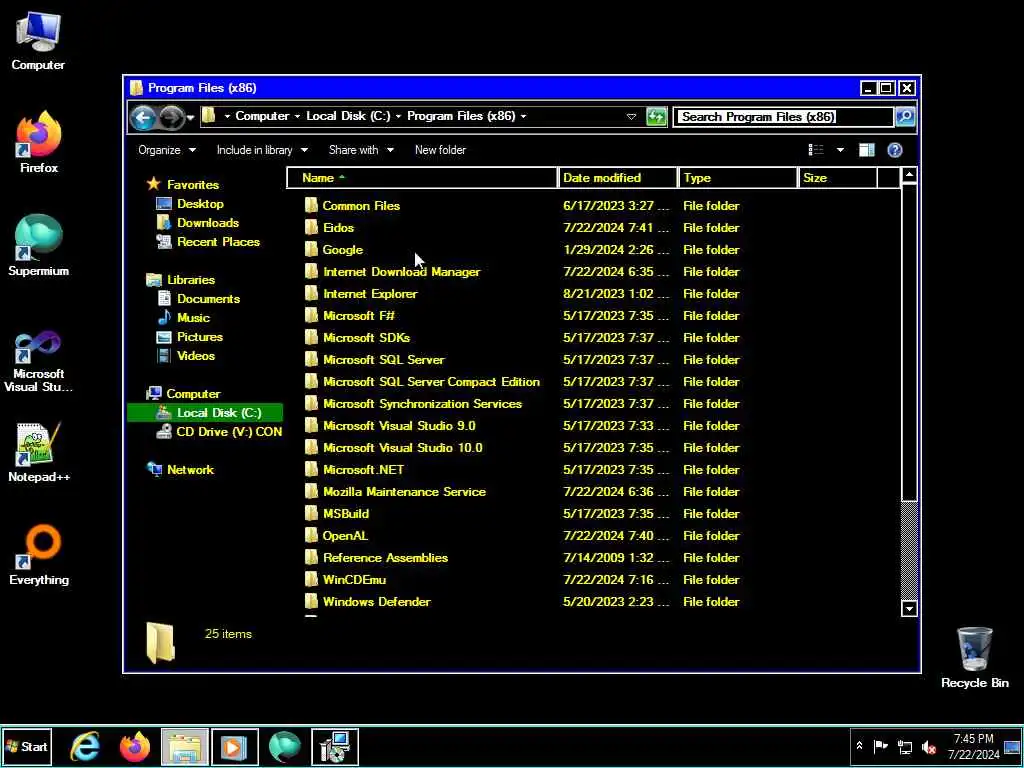Open the recent pages dropdown next to Forward
This screenshot has width=1024, height=768.
tap(190, 118)
